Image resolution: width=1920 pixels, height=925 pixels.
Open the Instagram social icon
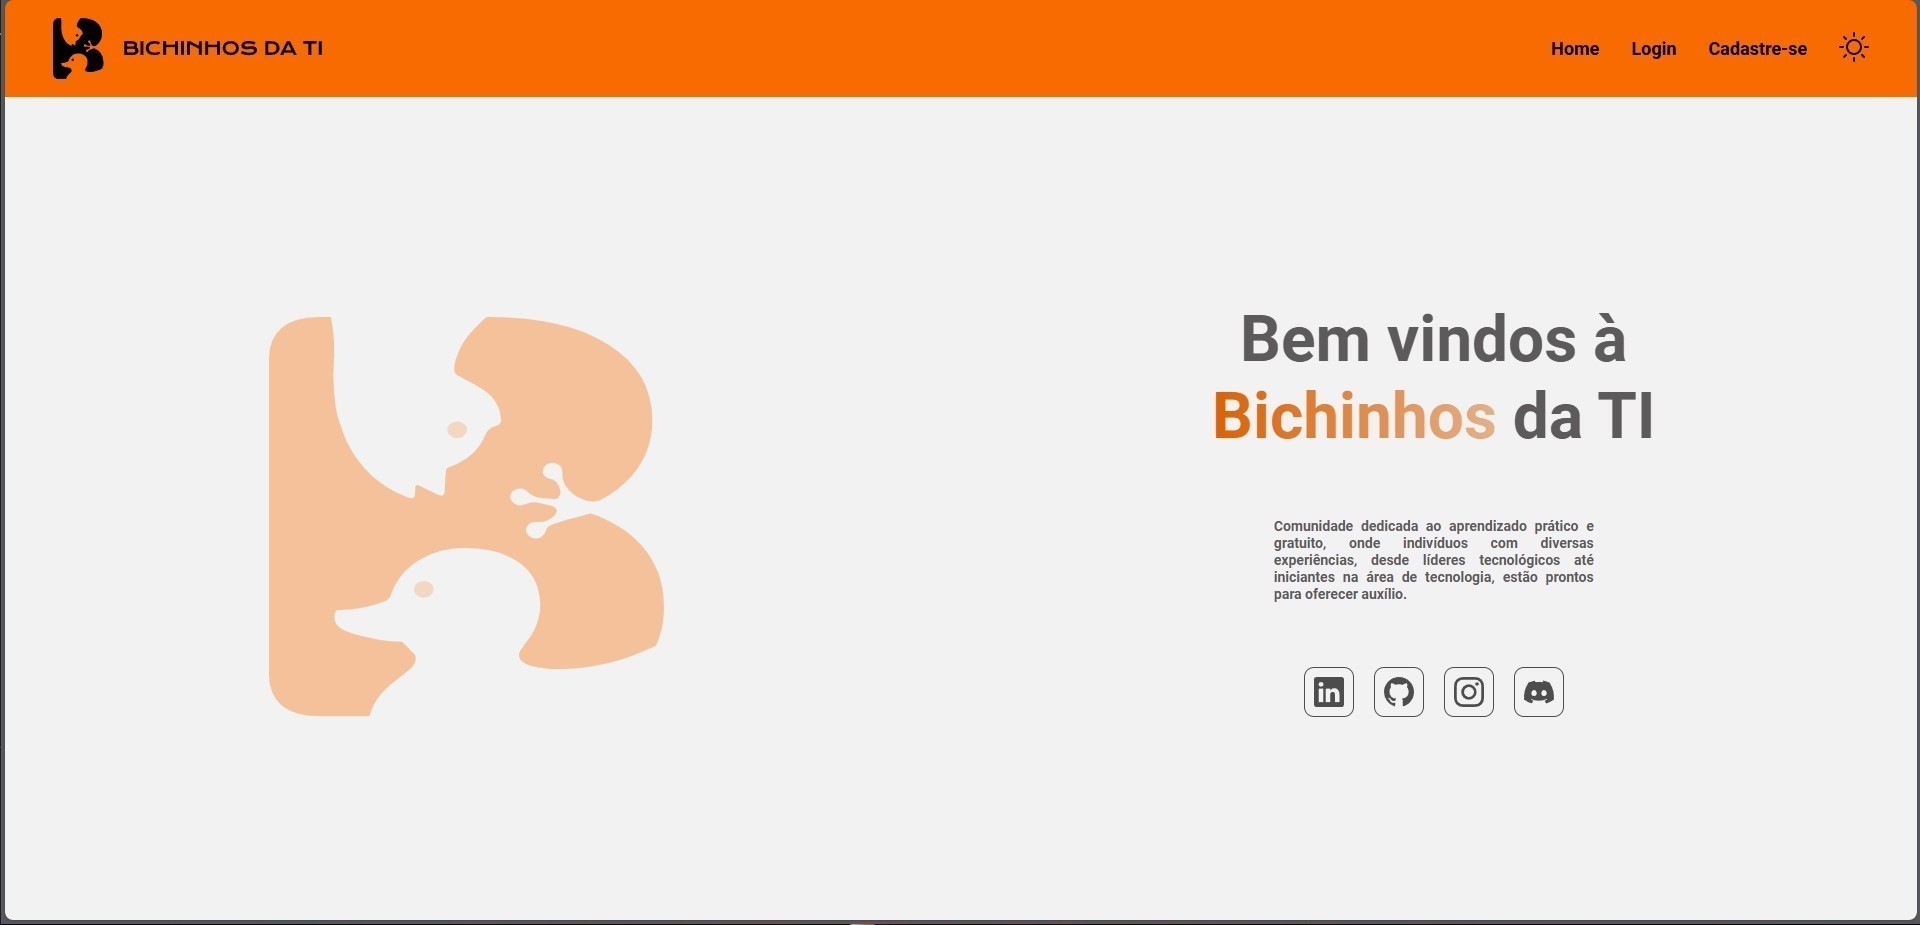1468,692
